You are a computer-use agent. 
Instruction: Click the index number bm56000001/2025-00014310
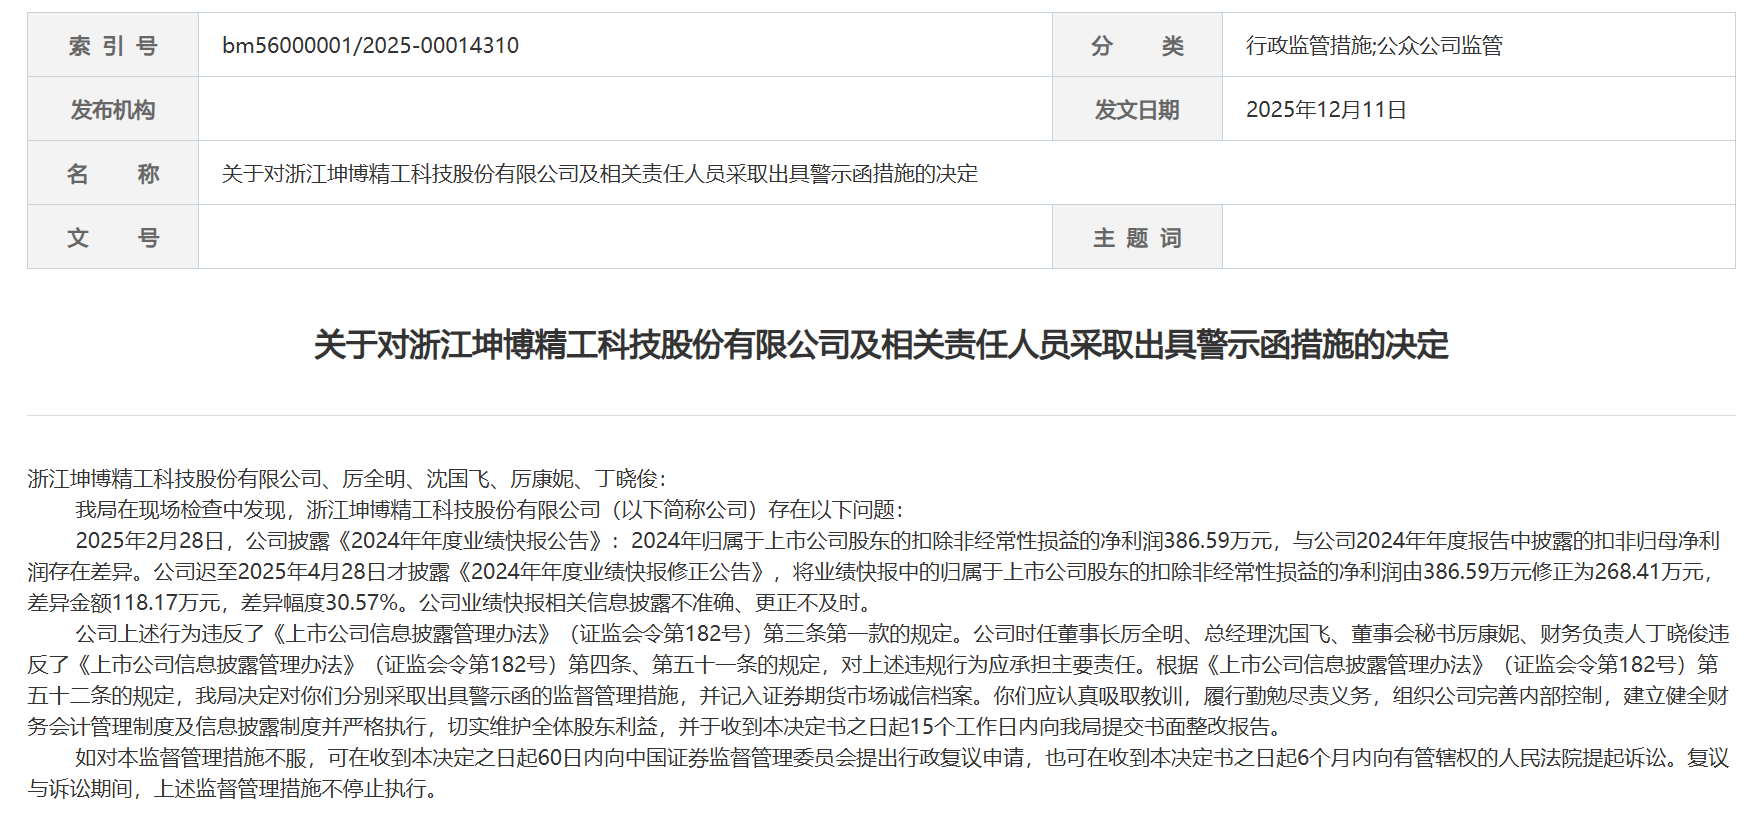coord(370,45)
